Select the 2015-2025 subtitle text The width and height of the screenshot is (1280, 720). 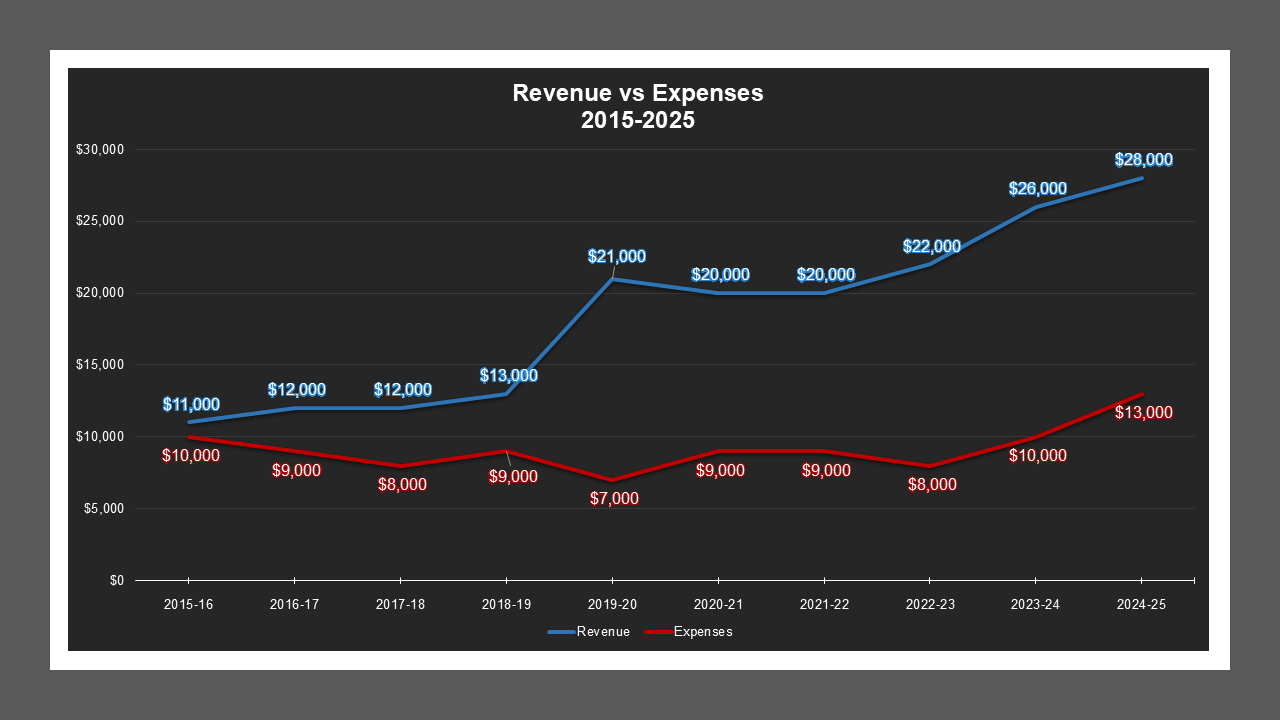(637, 118)
